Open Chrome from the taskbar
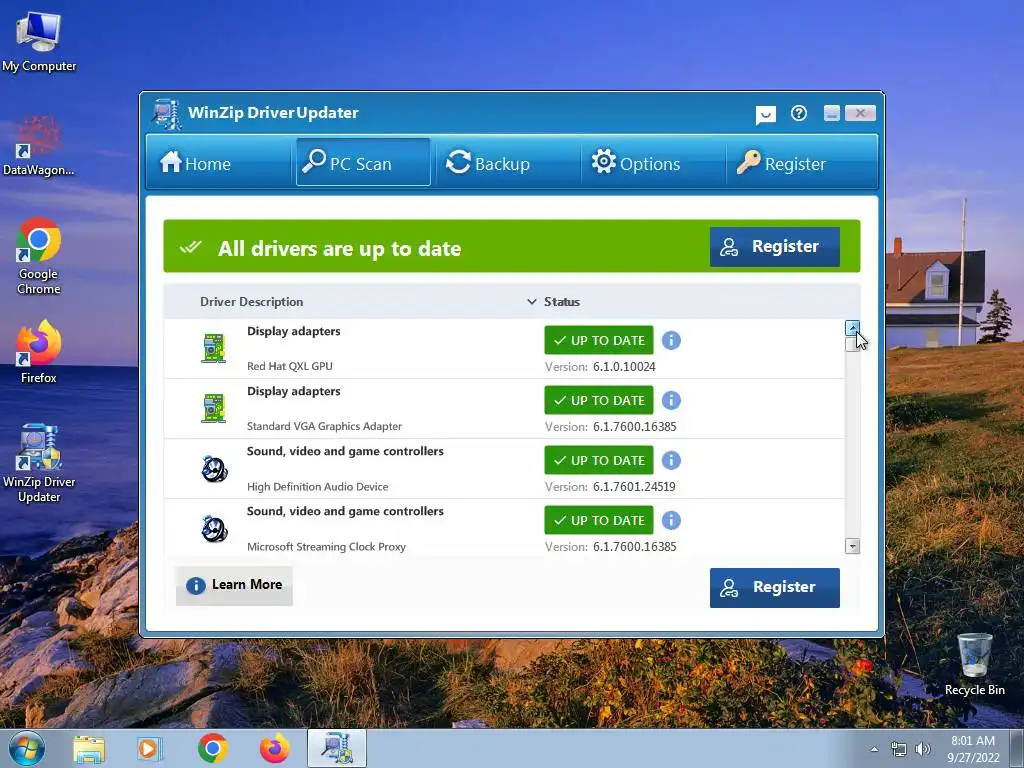The height and width of the screenshot is (768, 1024). point(212,748)
